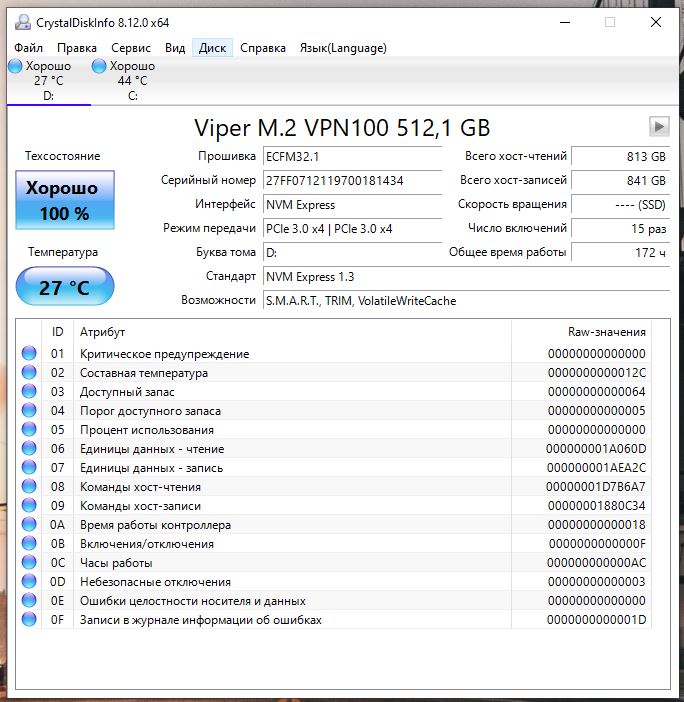Click the drive letter field D:
The image size is (684, 702).
[x=352, y=253]
